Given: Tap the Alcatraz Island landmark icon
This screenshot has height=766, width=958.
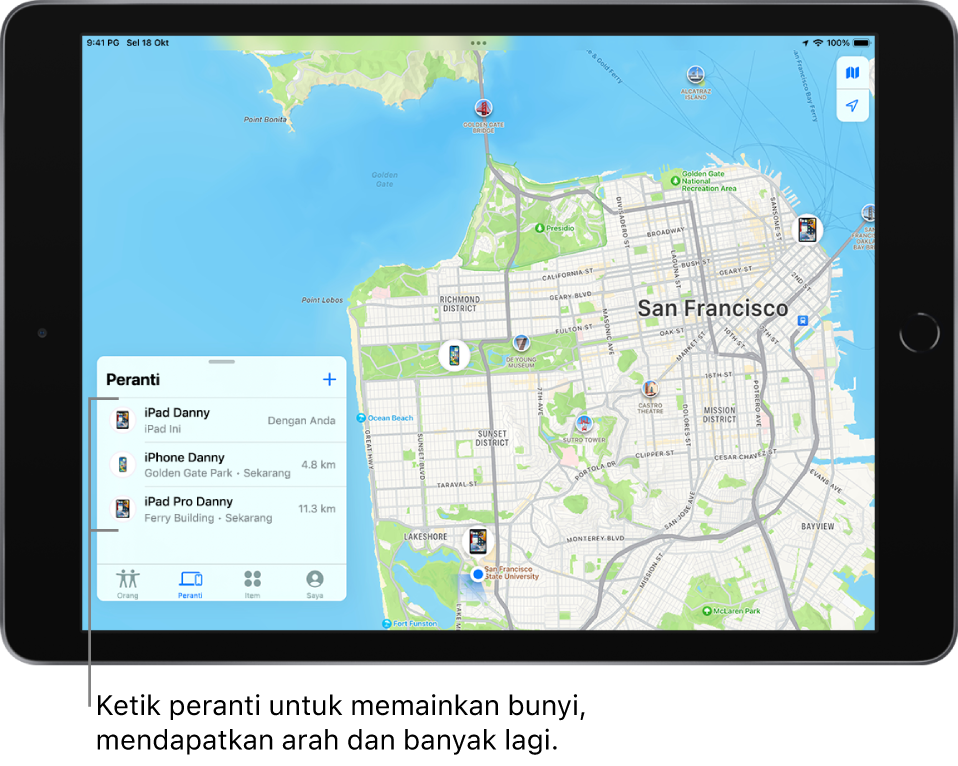Looking at the screenshot, I should click(x=695, y=75).
